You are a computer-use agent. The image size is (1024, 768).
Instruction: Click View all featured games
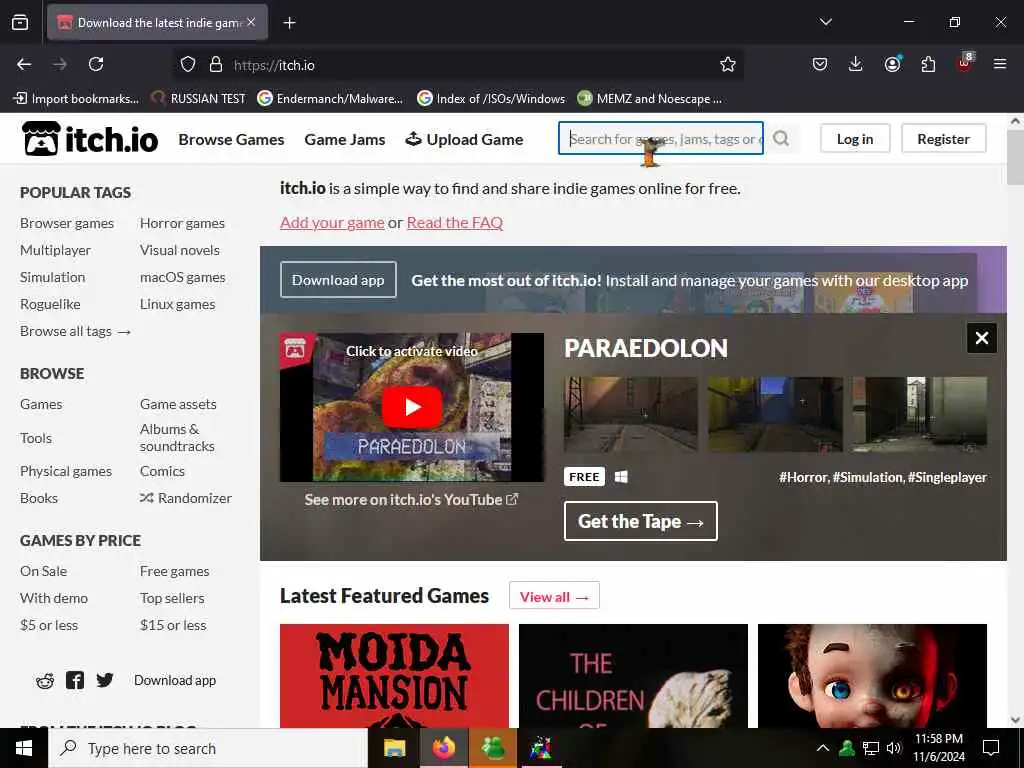(x=554, y=596)
